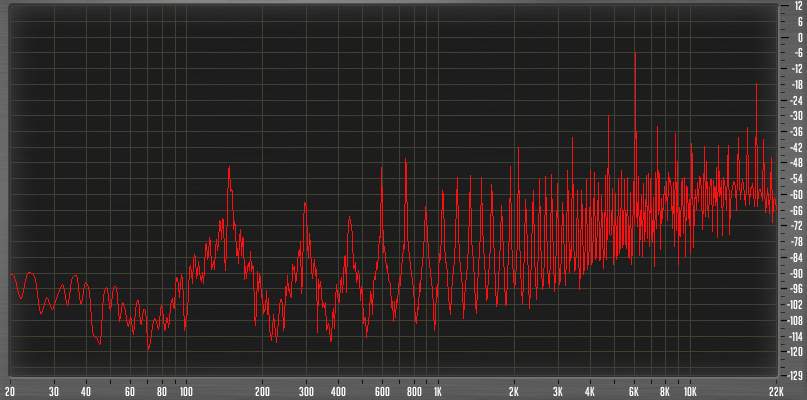Click the +12 dB level scale label
Image resolution: width=807 pixels, height=400 pixels.
pos(798,6)
